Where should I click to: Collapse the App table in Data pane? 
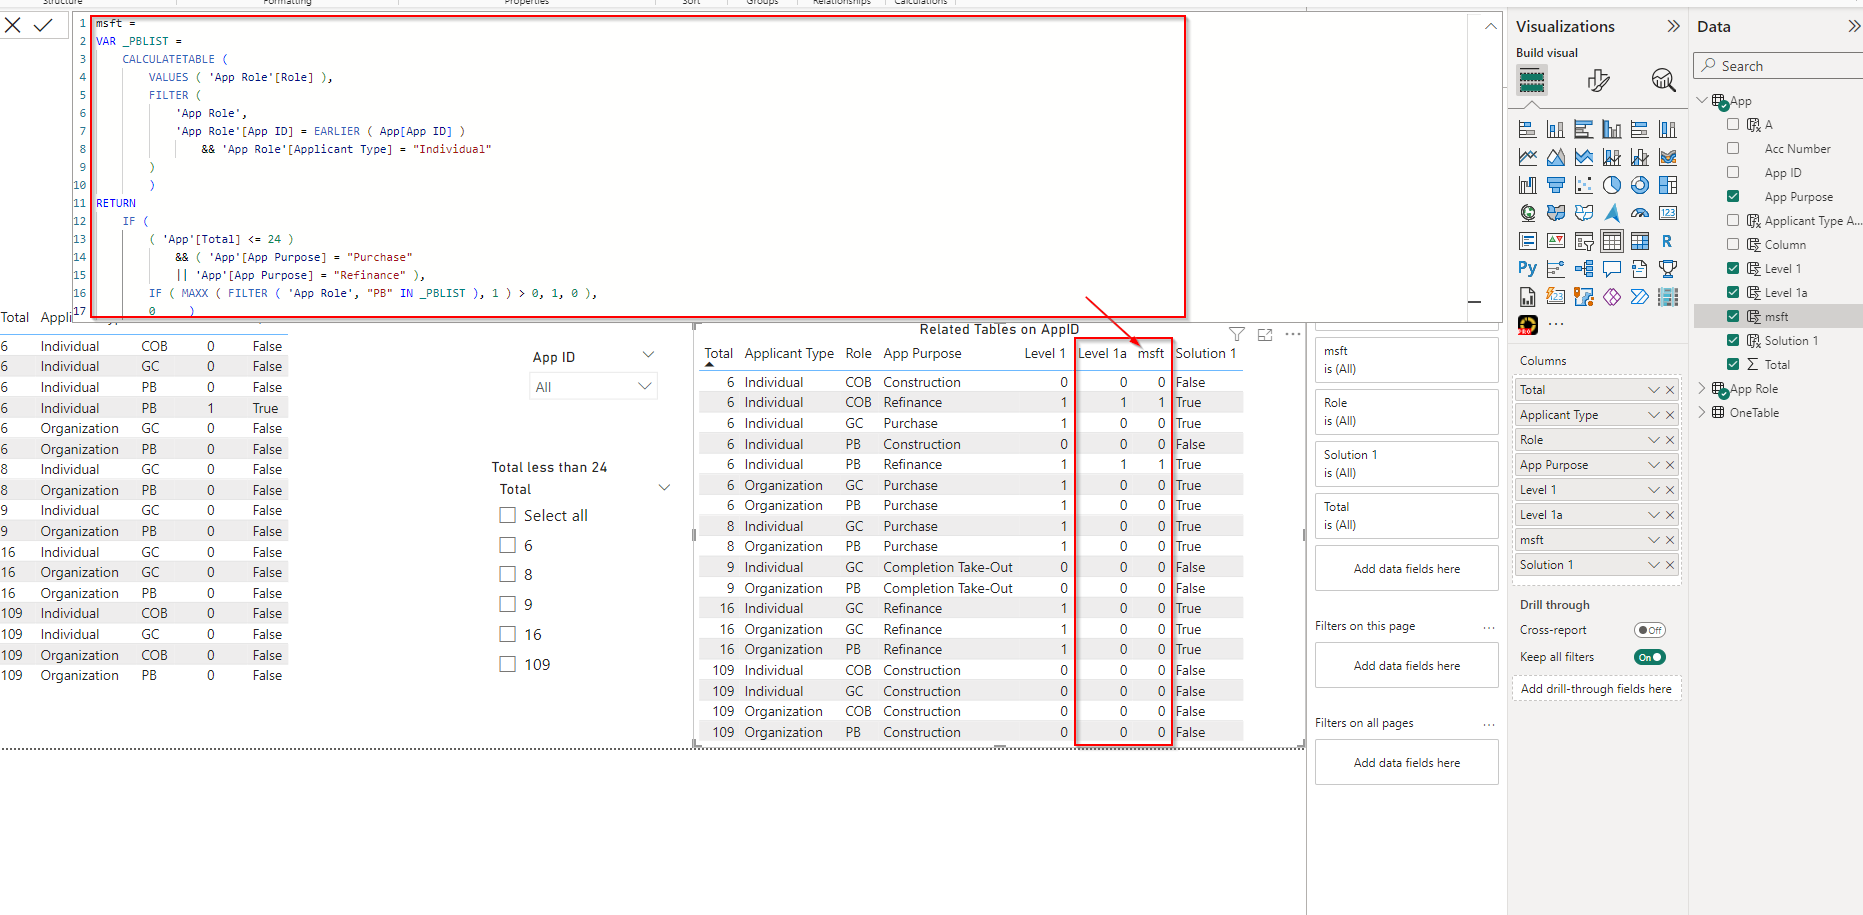click(1702, 101)
